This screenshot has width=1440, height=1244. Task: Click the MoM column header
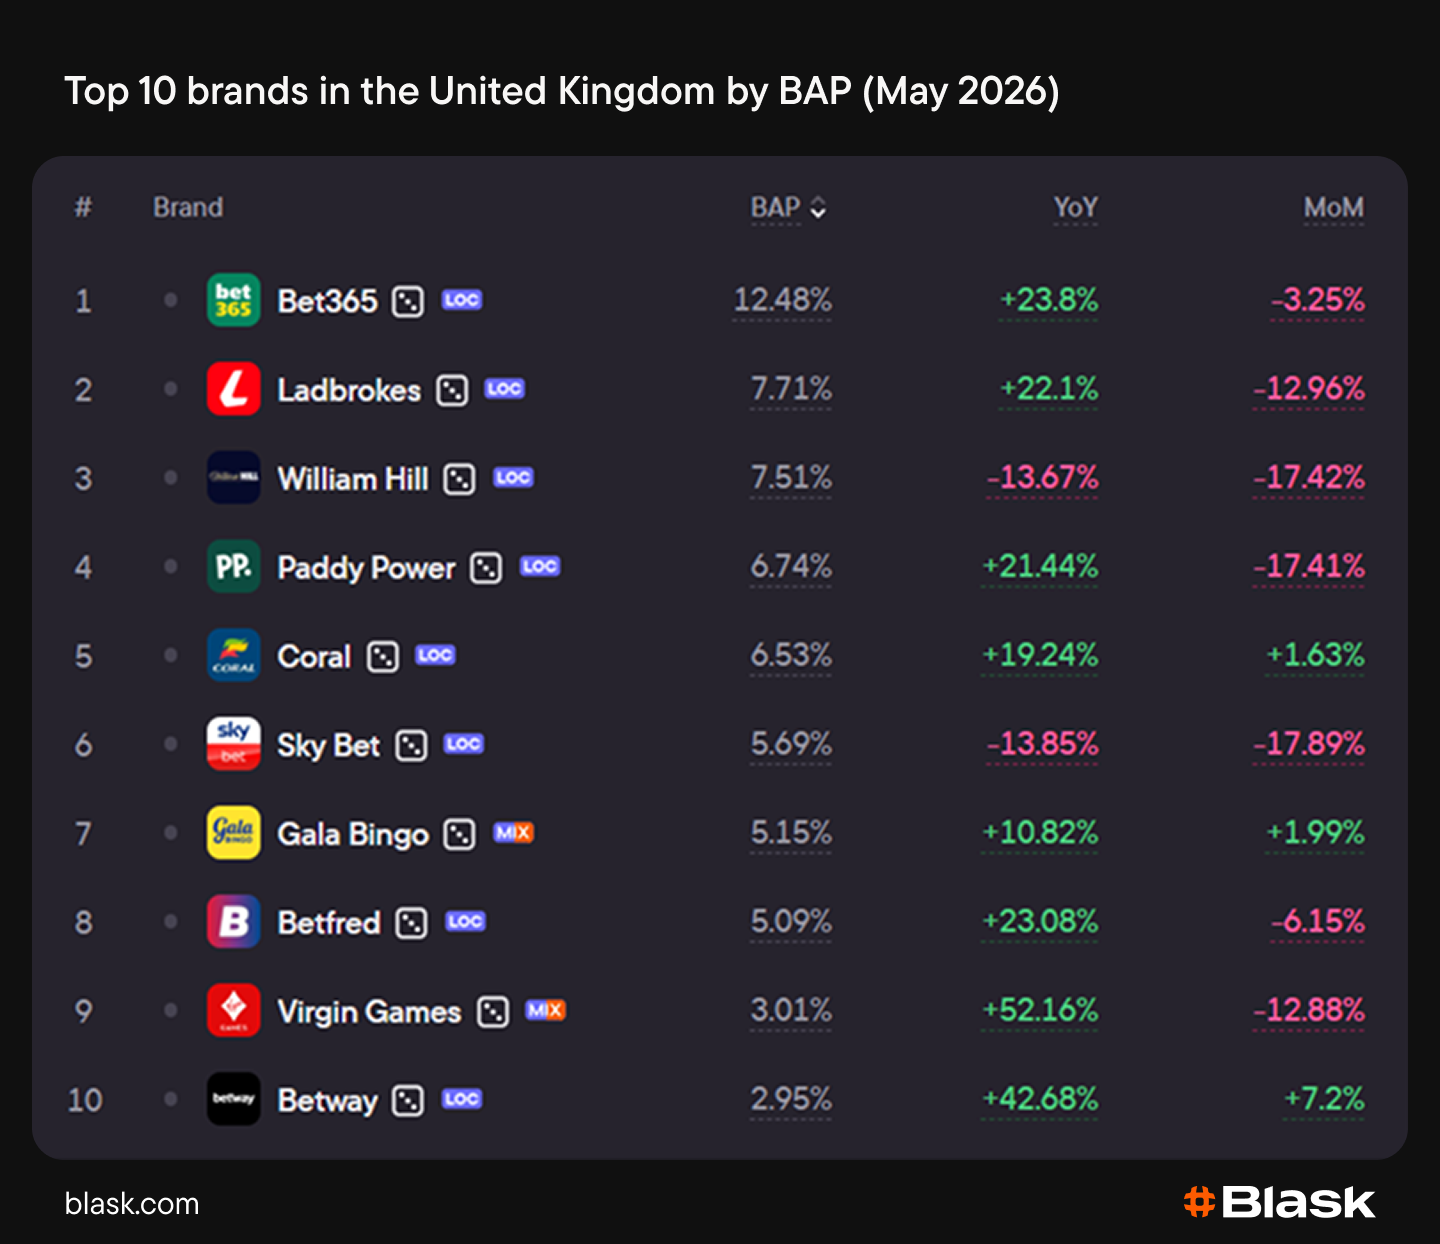click(x=1333, y=208)
